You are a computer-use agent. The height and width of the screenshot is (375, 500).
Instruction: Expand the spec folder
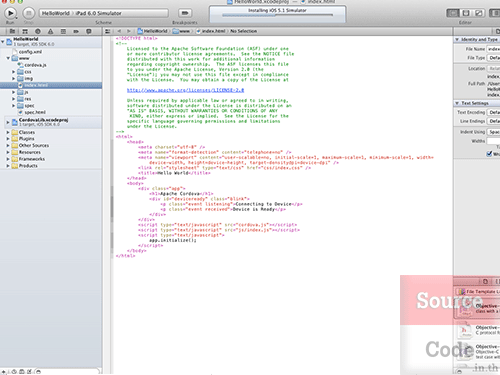[x=14, y=106]
